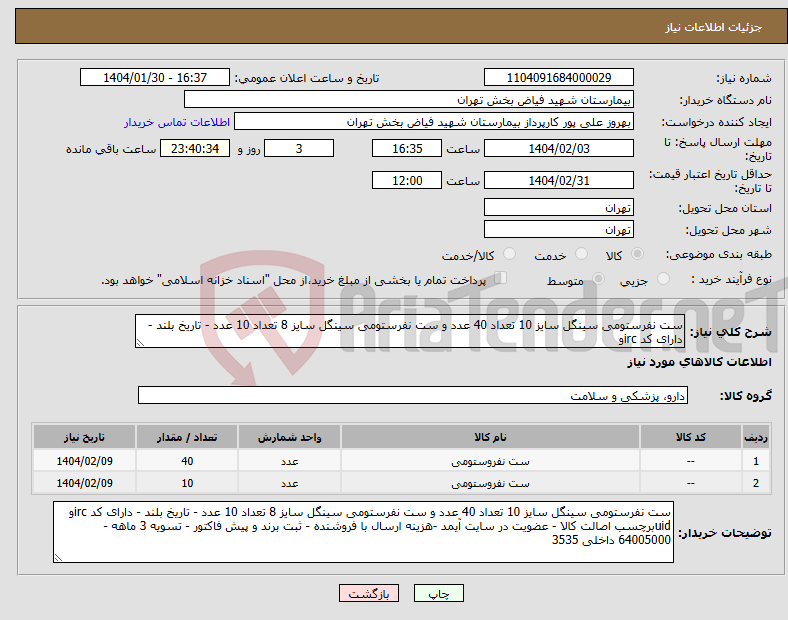Click the گروه کالا field دارو، پزشکی و سلامت
This screenshot has height=620, width=788.
(x=413, y=395)
